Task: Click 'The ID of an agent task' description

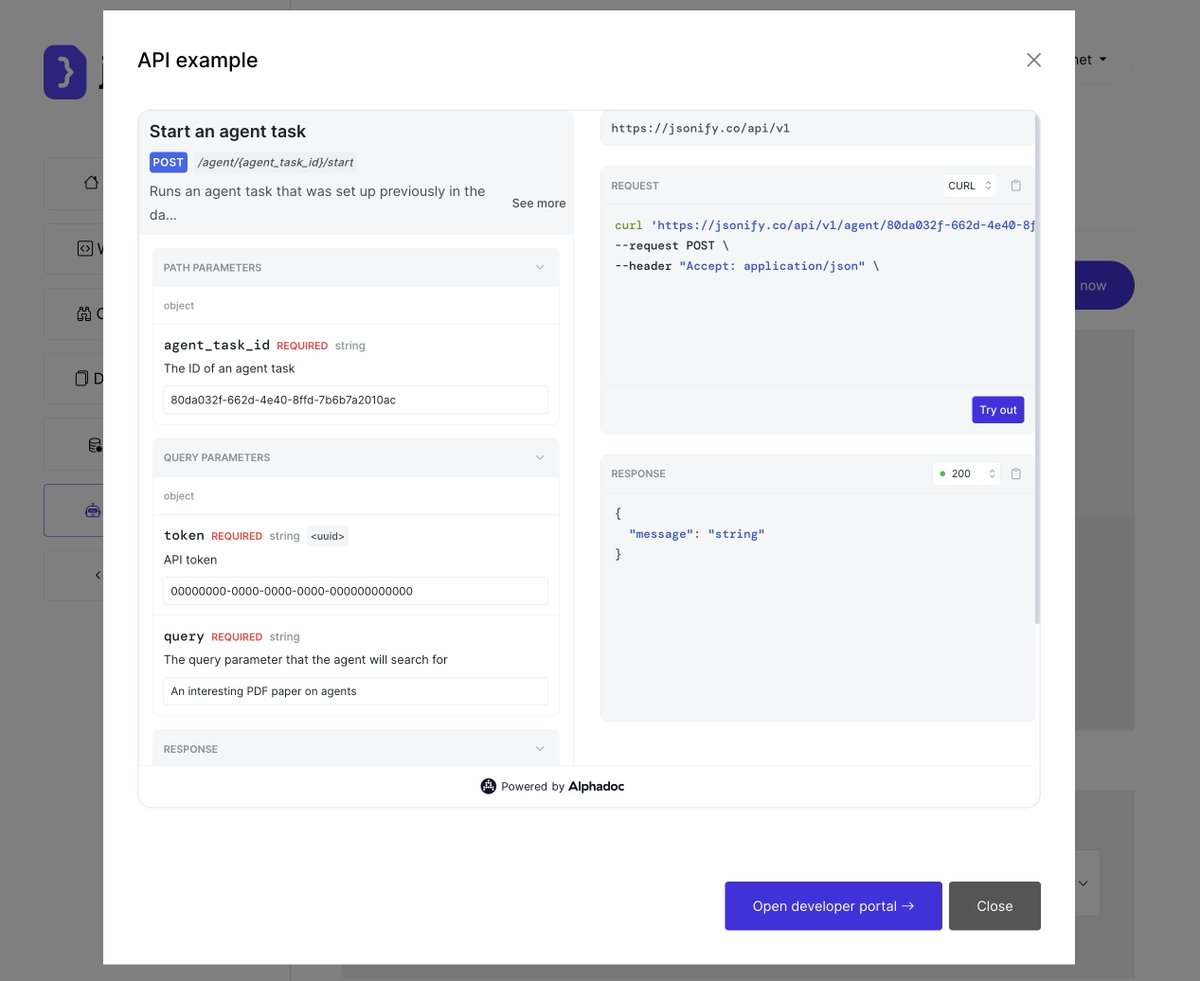Action: point(229,368)
